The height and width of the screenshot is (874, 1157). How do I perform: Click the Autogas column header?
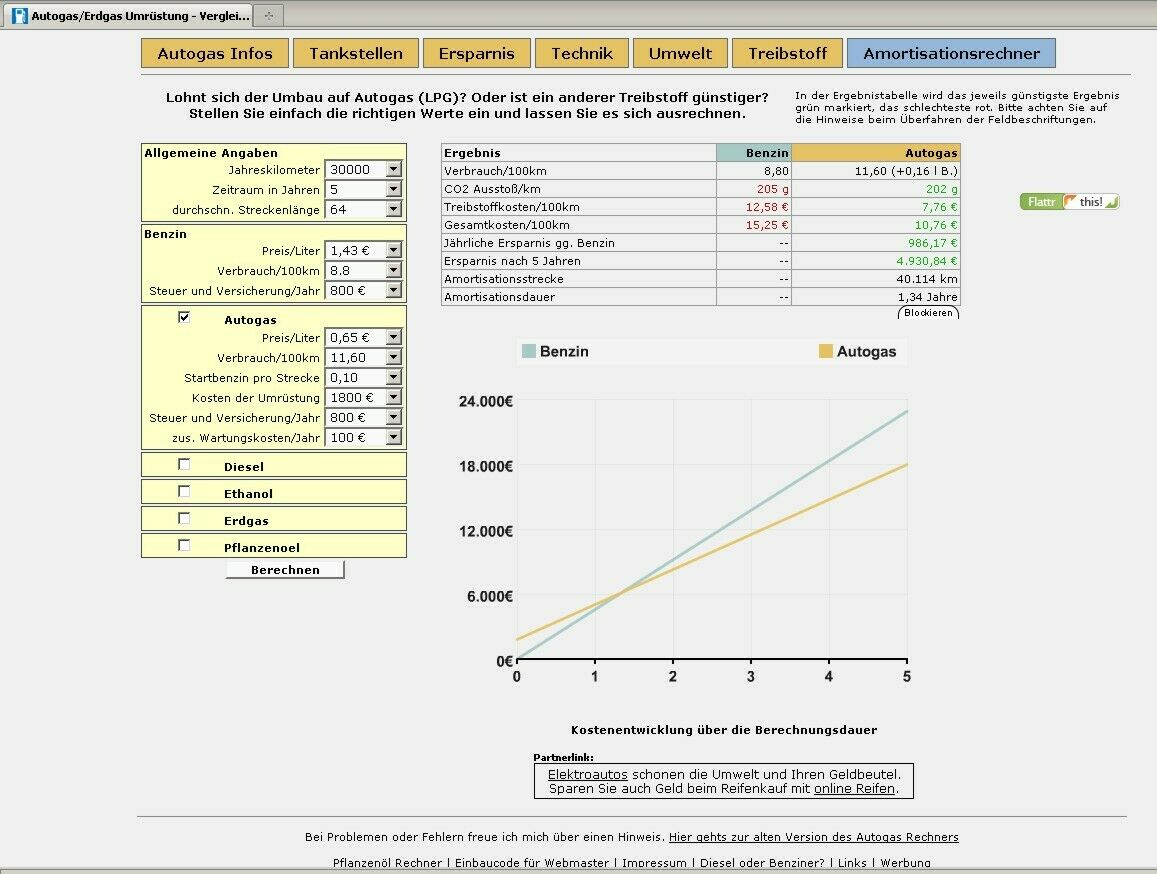point(876,153)
